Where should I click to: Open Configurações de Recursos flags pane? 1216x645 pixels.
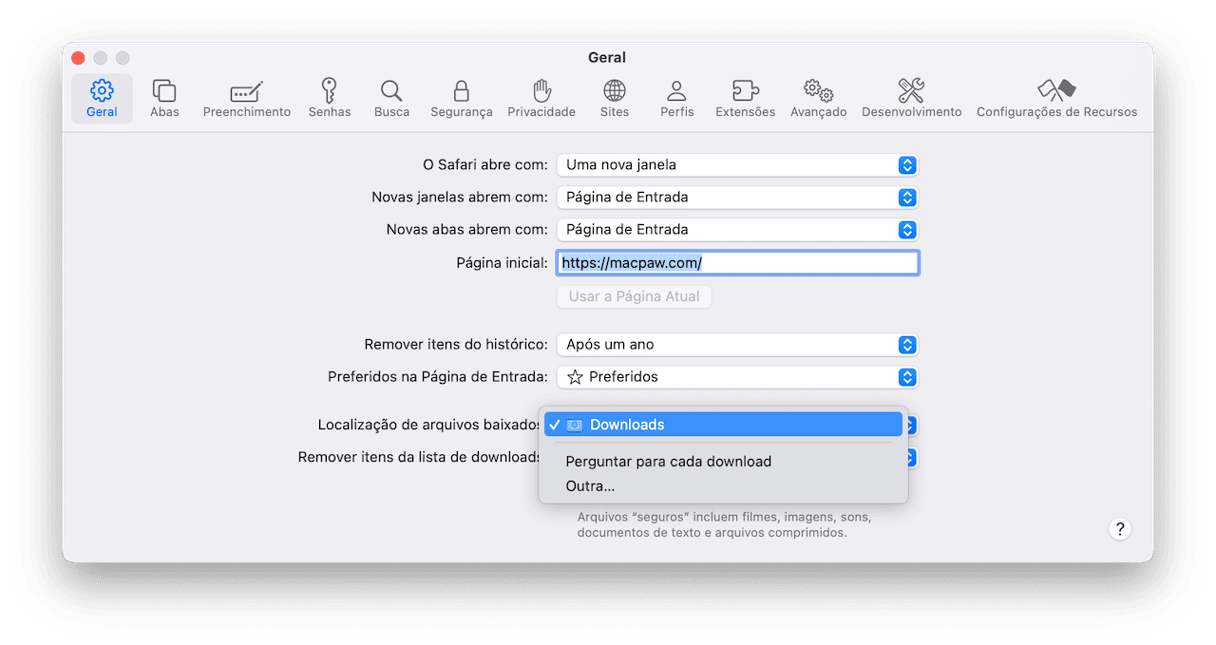[1056, 98]
